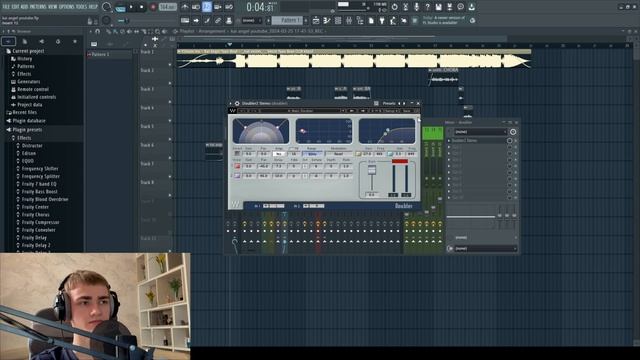Open the VIEW menu

tap(53, 7)
